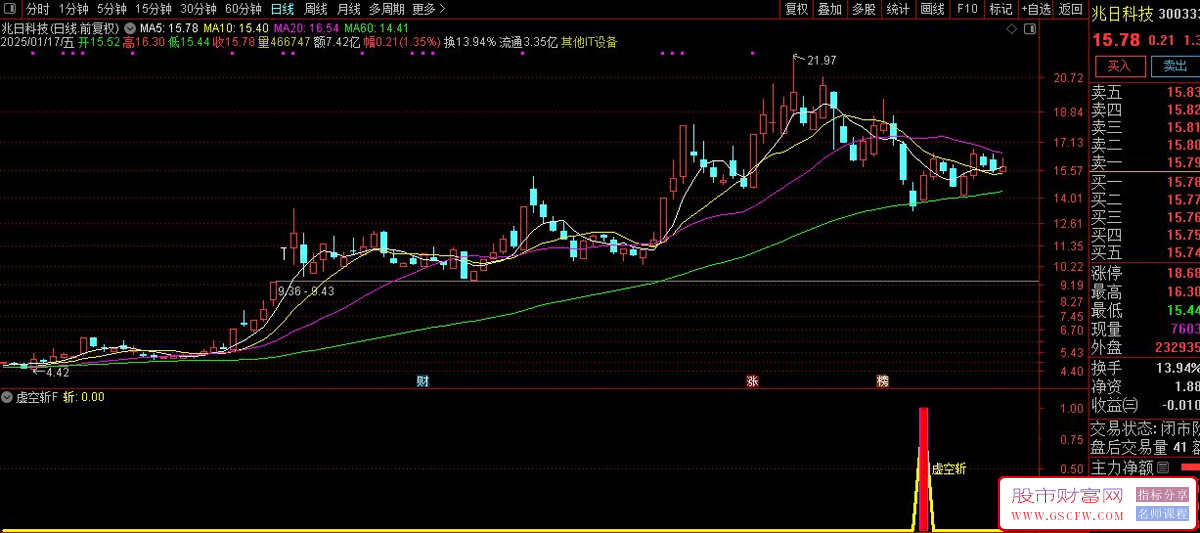
Task: Select the 兆日科技 stock name in quote panel
Action: pos(1124,16)
